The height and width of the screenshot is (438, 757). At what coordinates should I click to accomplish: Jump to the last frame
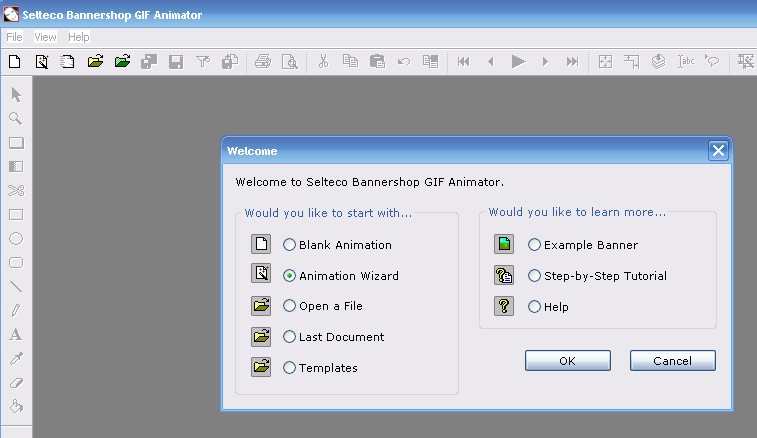(x=572, y=62)
